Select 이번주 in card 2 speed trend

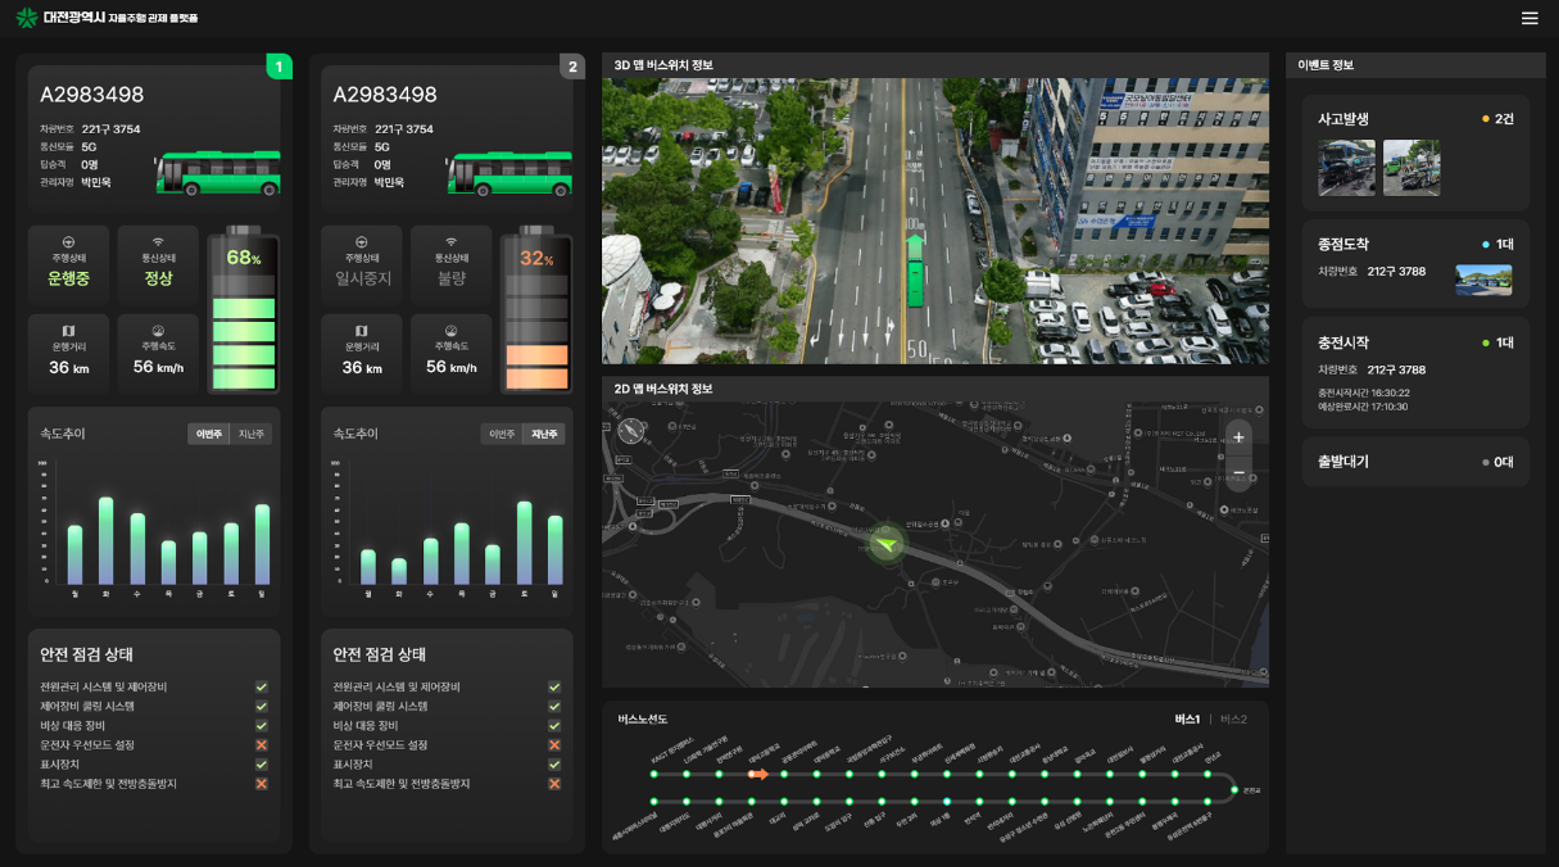point(502,434)
